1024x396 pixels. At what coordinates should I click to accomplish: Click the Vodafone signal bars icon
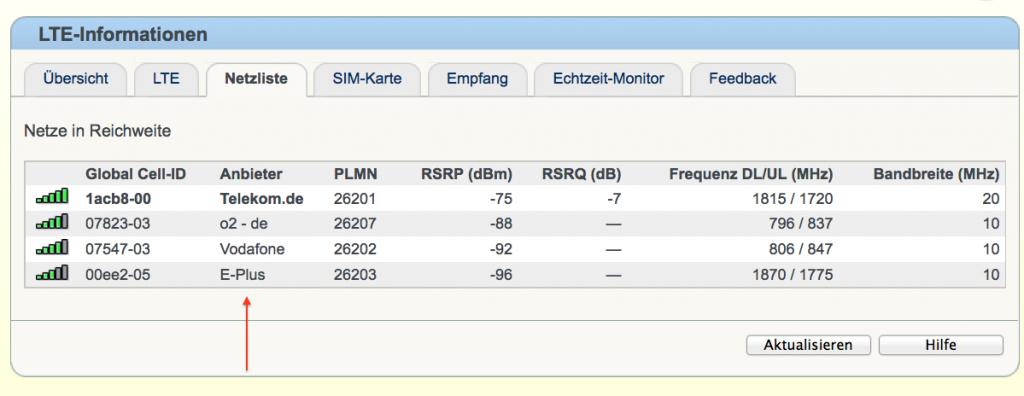coord(52,248)
